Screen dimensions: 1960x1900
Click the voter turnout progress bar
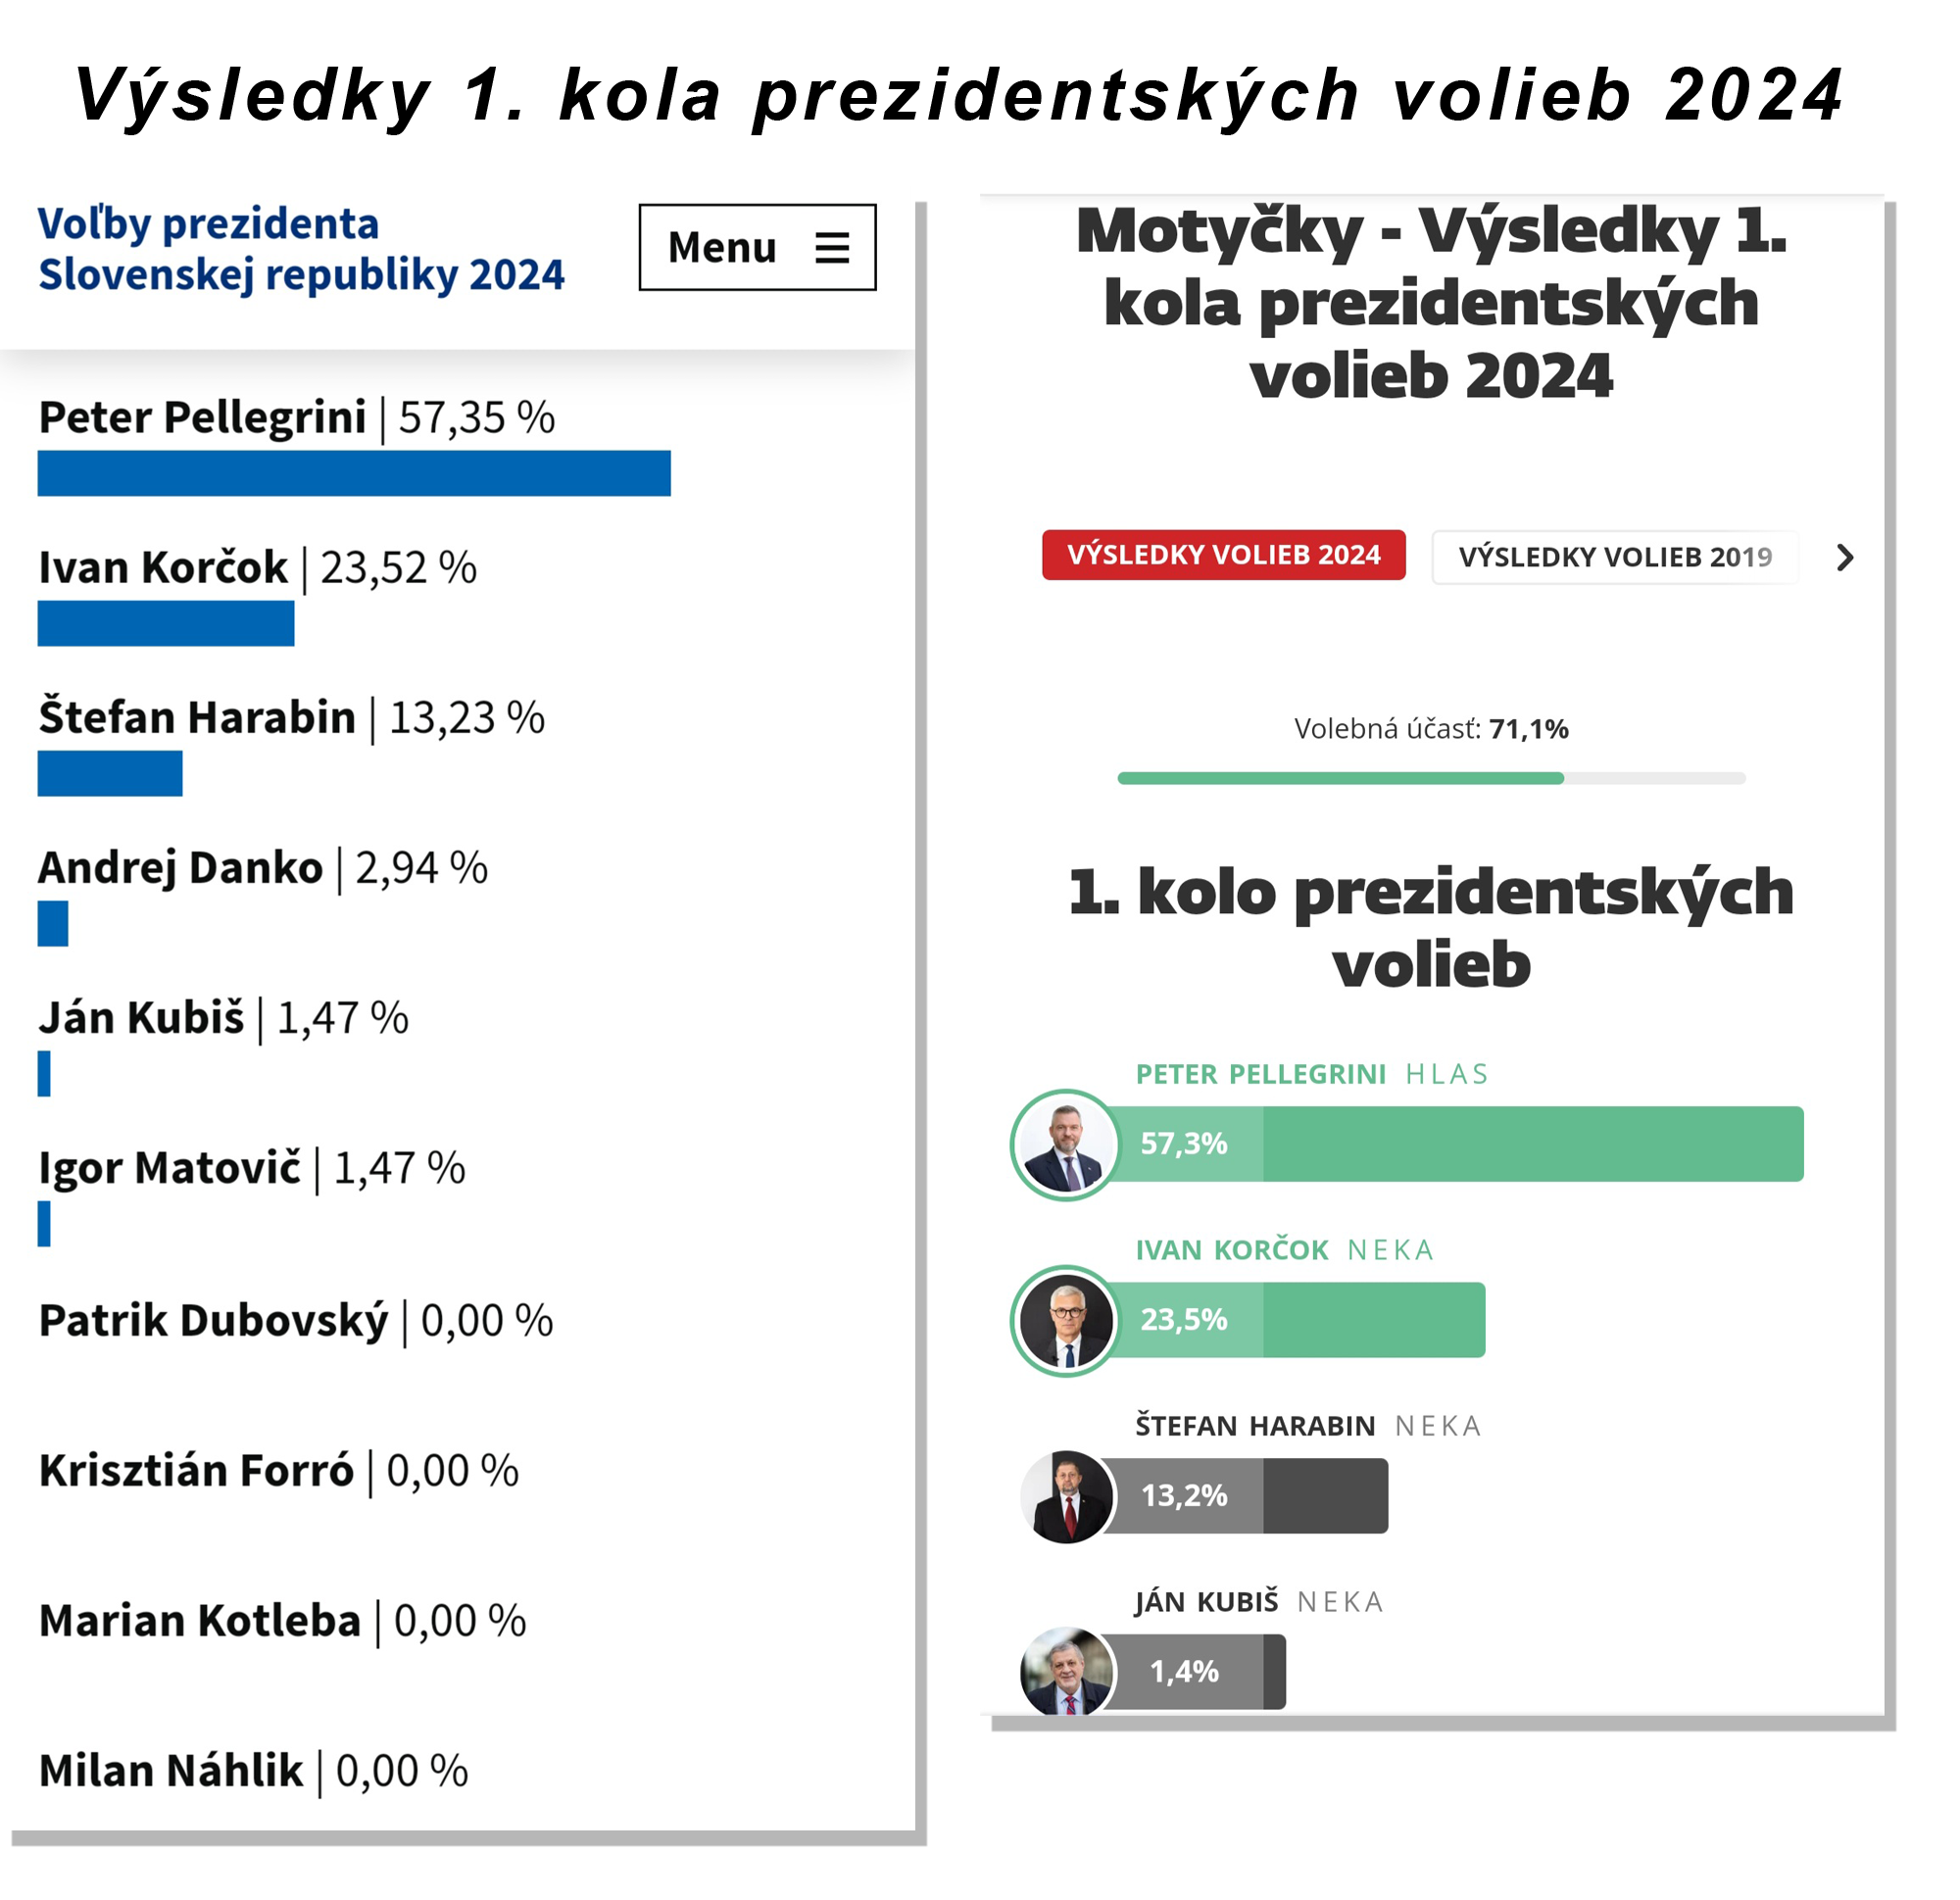pos(1431,778)
